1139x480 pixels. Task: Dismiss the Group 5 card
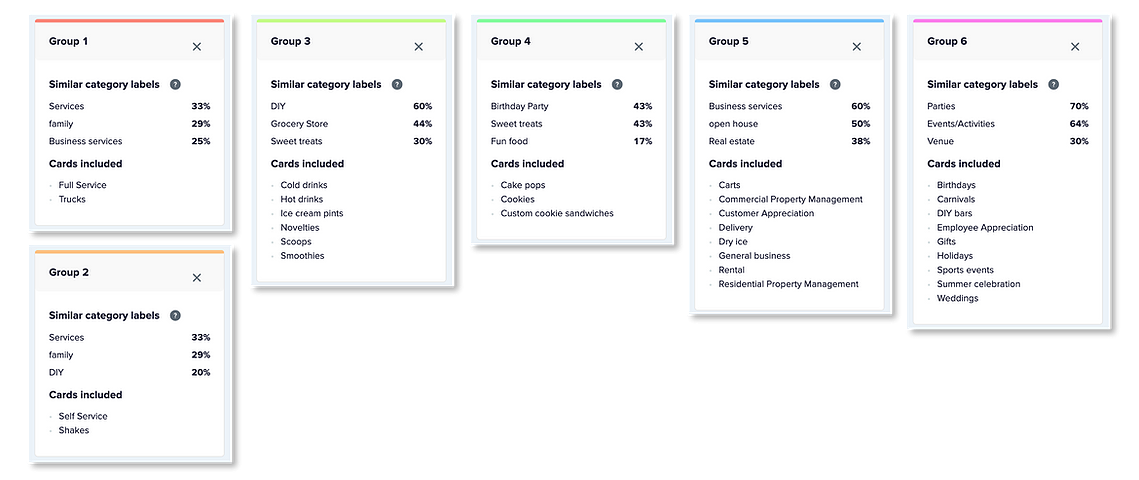(x=856, y=46)
